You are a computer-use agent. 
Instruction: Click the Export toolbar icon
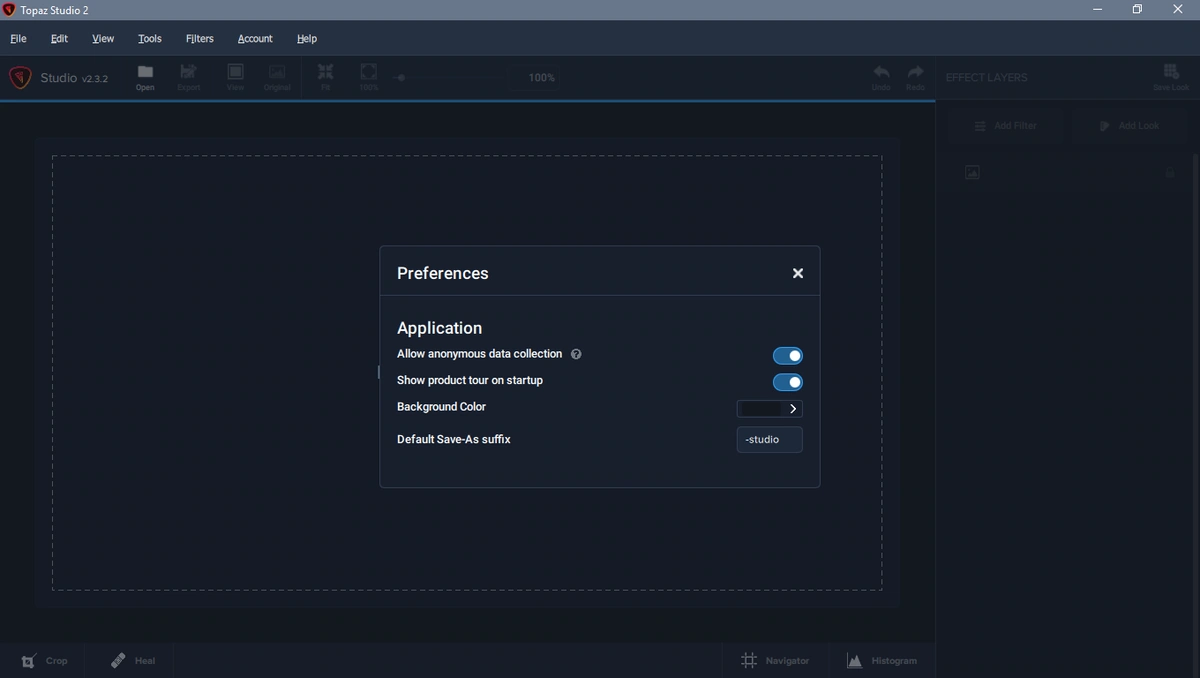pyautogui.click(x=188, y=77)
